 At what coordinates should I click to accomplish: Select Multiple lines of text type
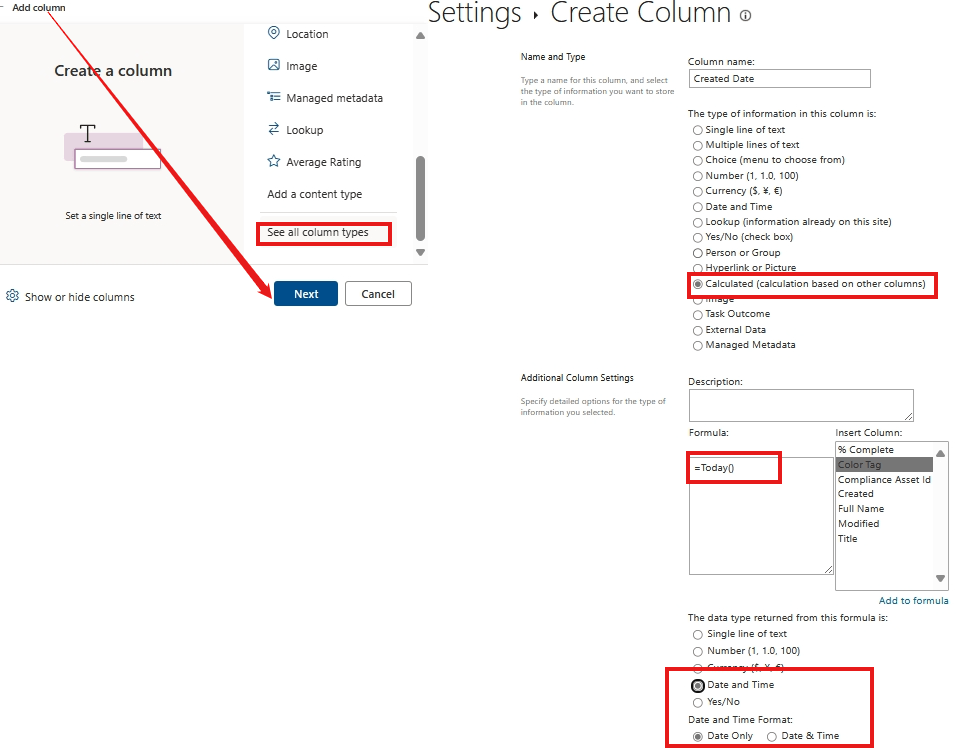click(x=697, y=145)
